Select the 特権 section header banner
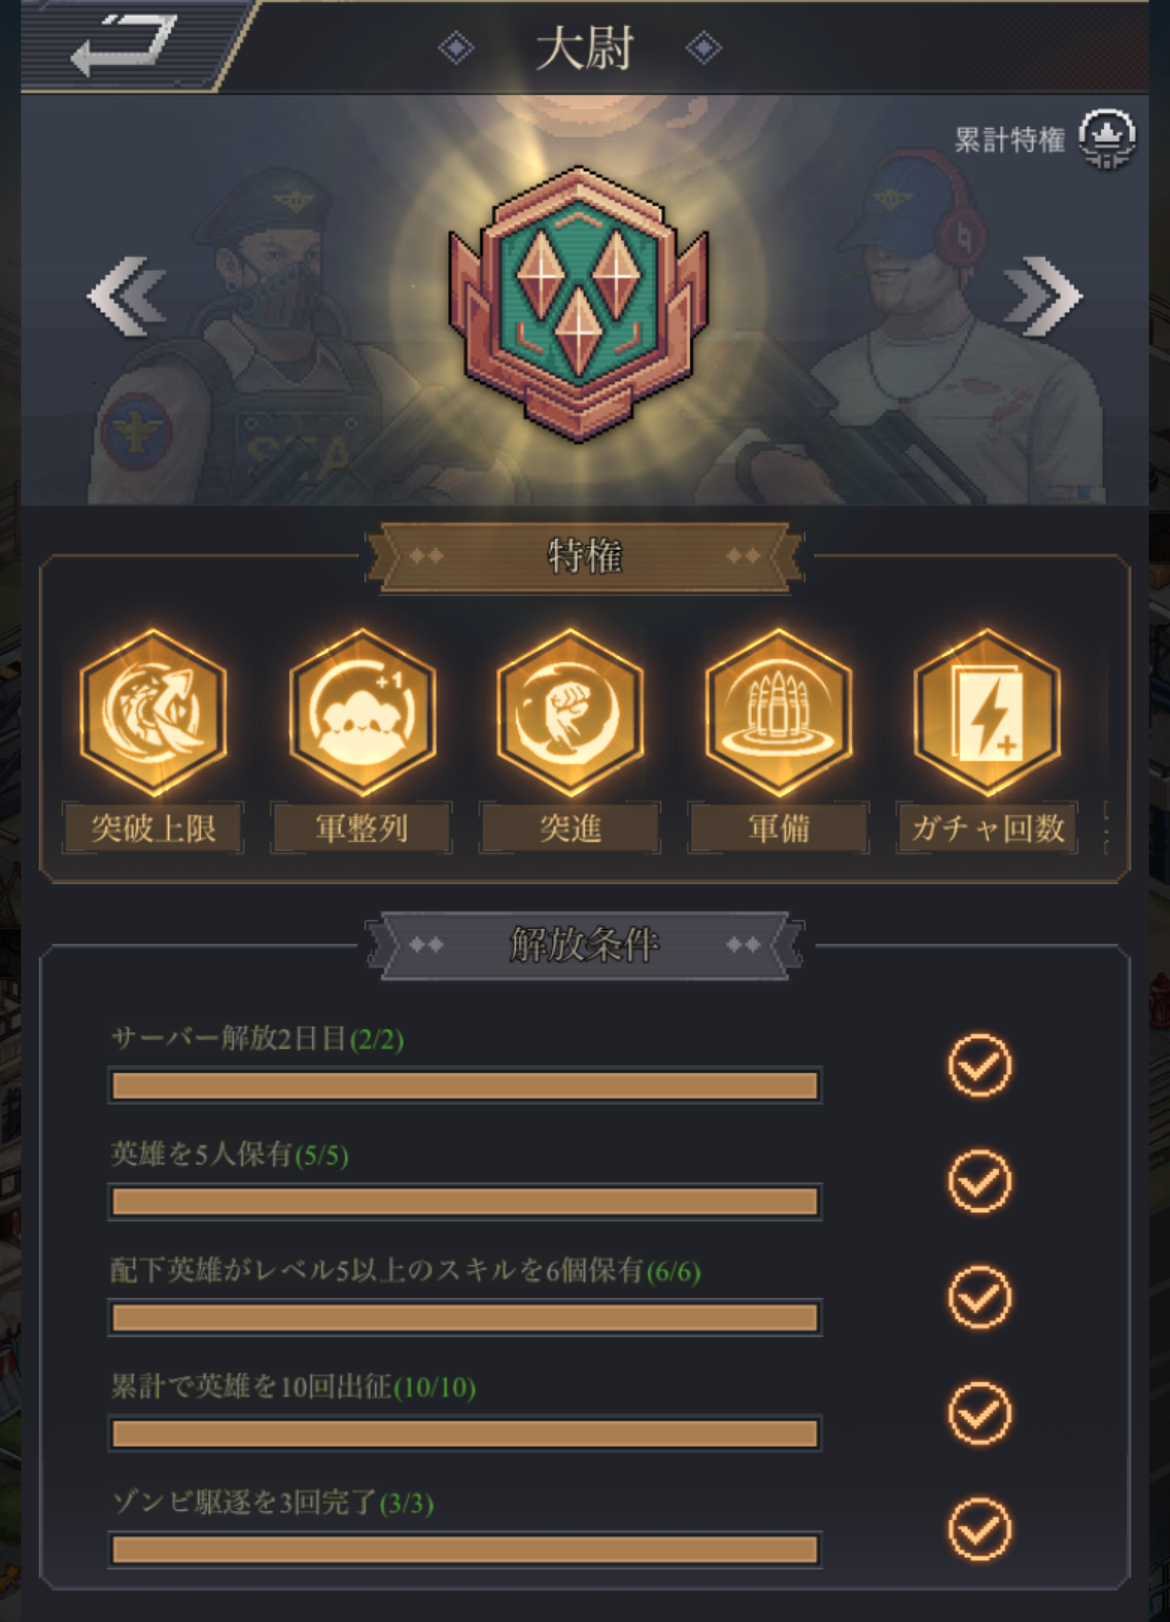 pyautogui.click(x=585, y=556)
